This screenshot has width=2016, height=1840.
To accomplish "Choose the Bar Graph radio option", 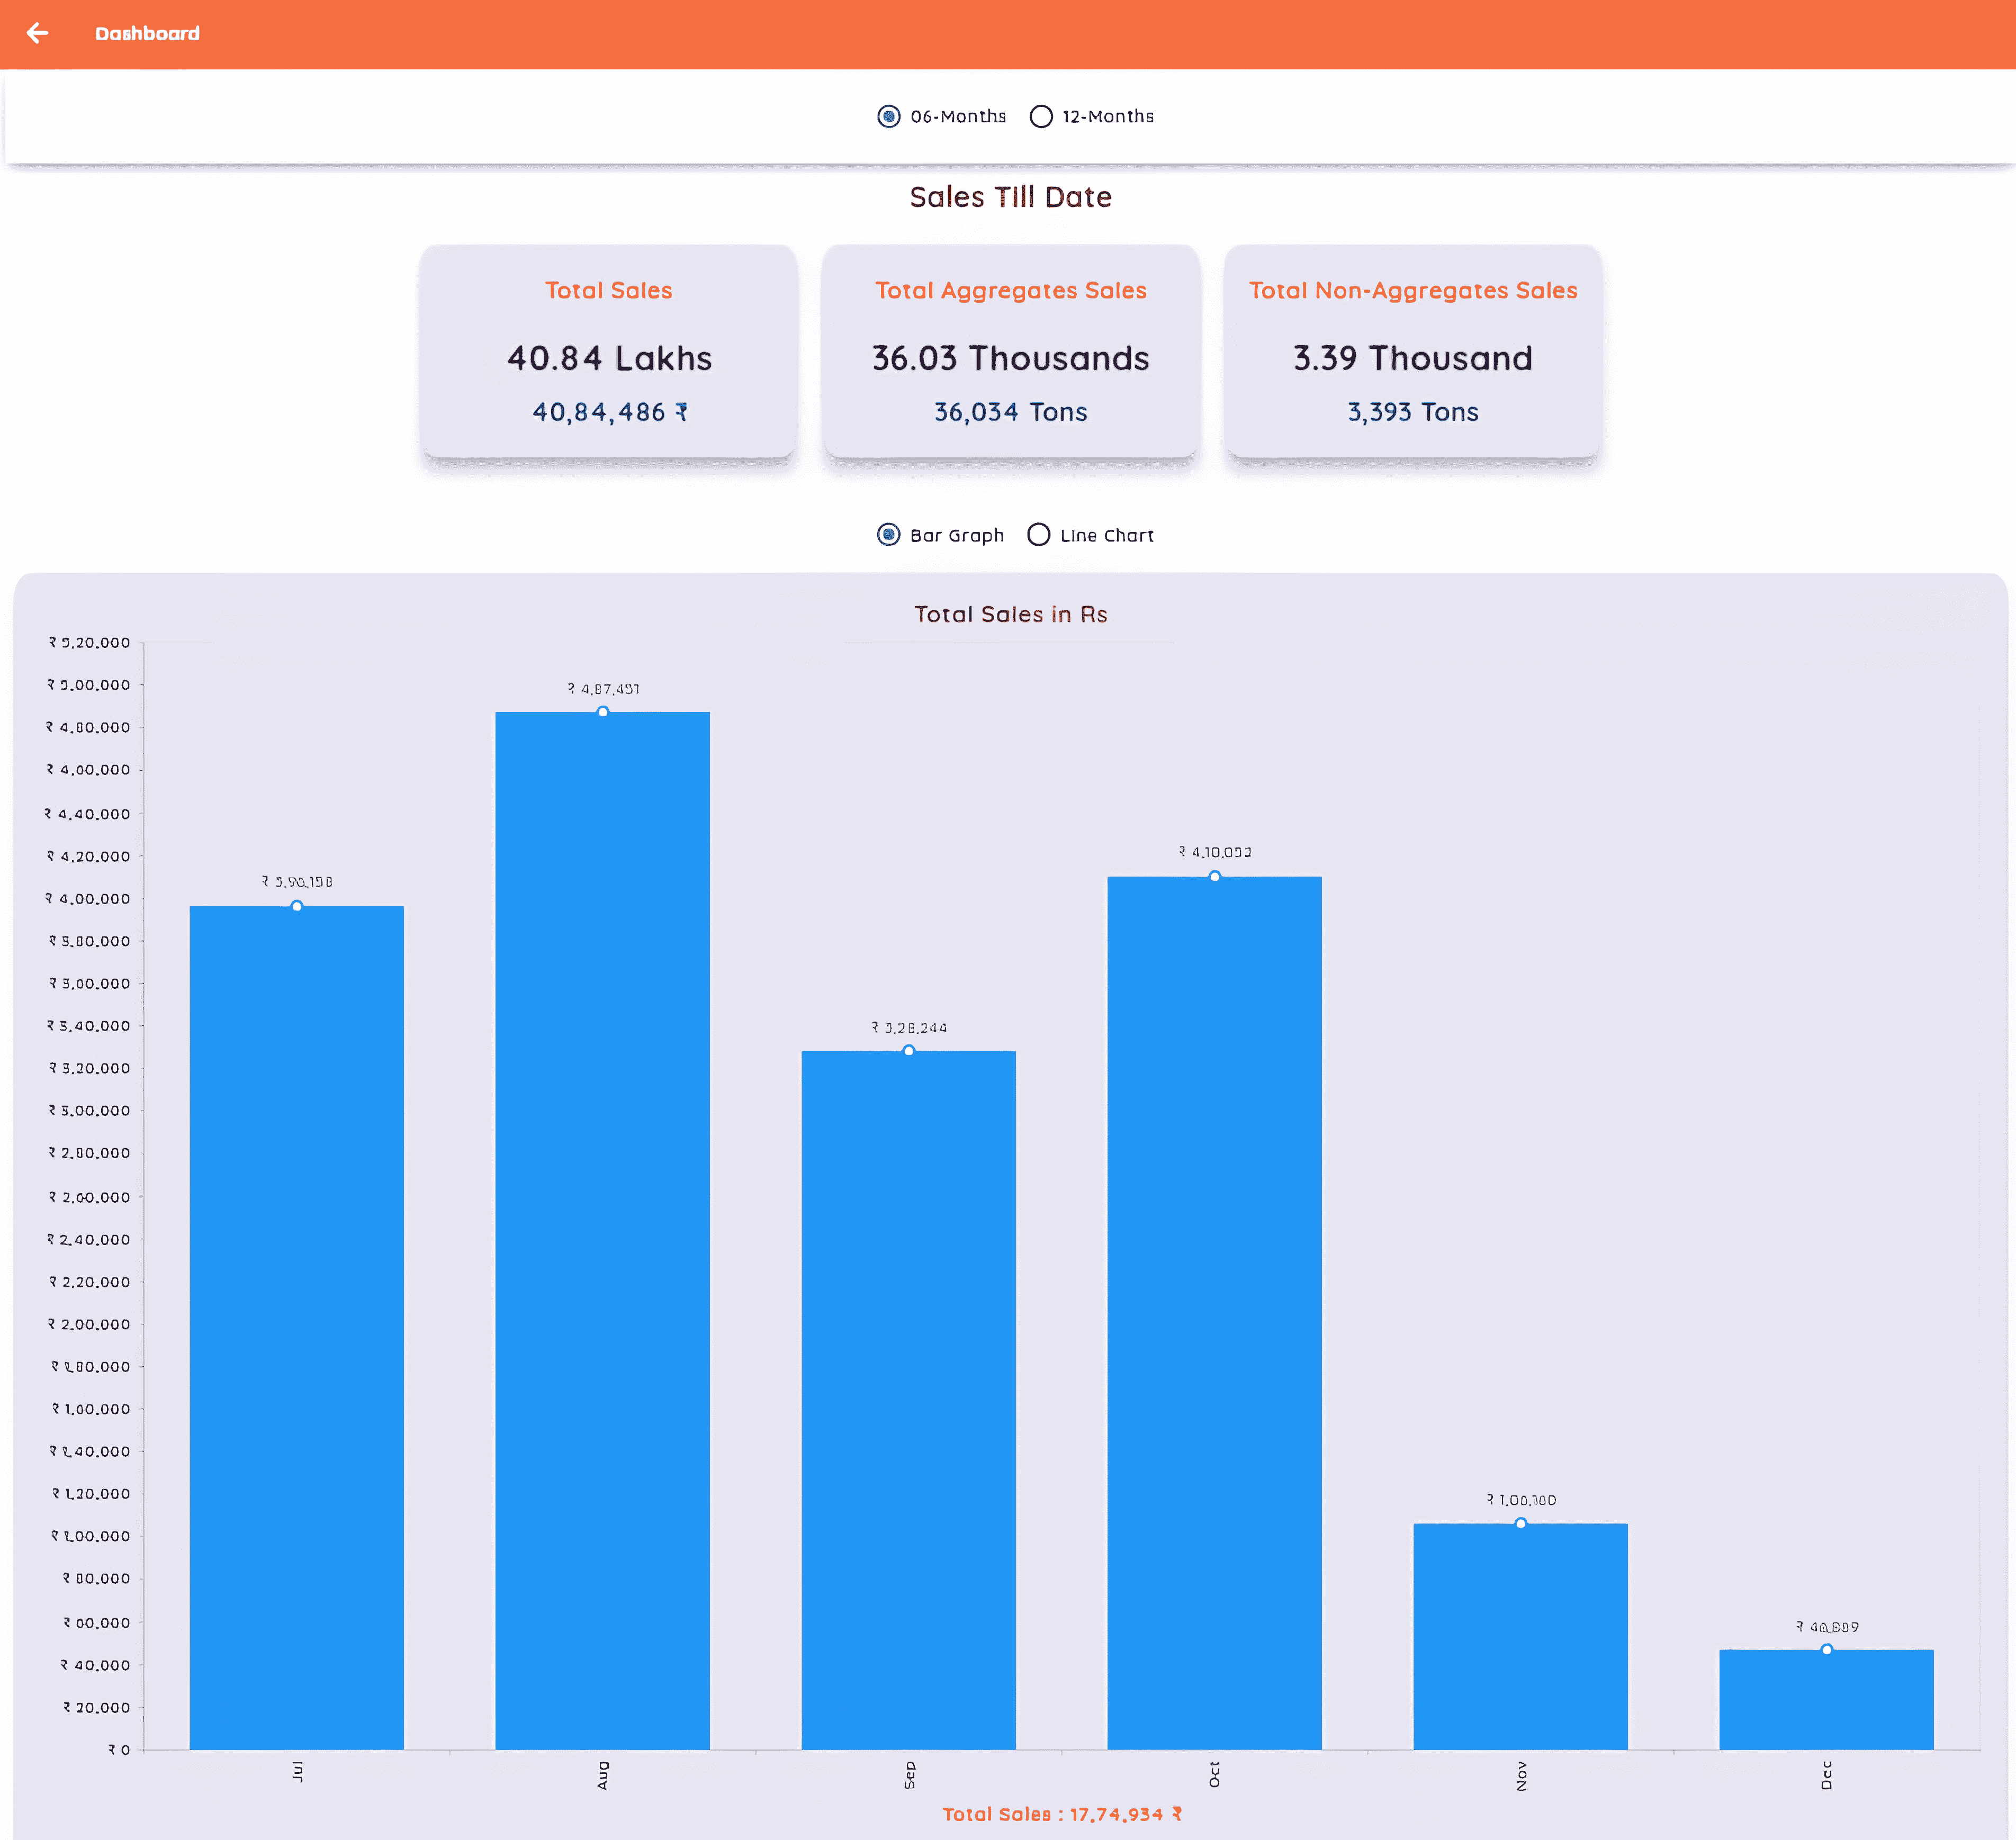I will pos(940,535).
